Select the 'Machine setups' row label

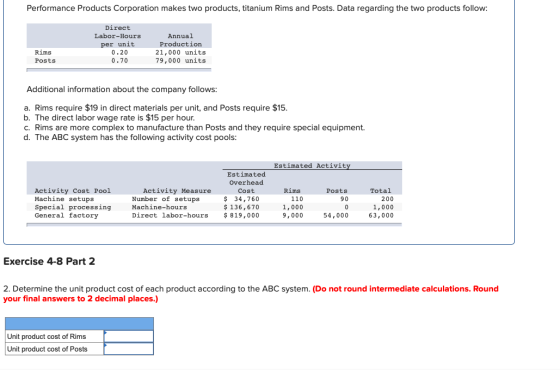click(64, 199)
